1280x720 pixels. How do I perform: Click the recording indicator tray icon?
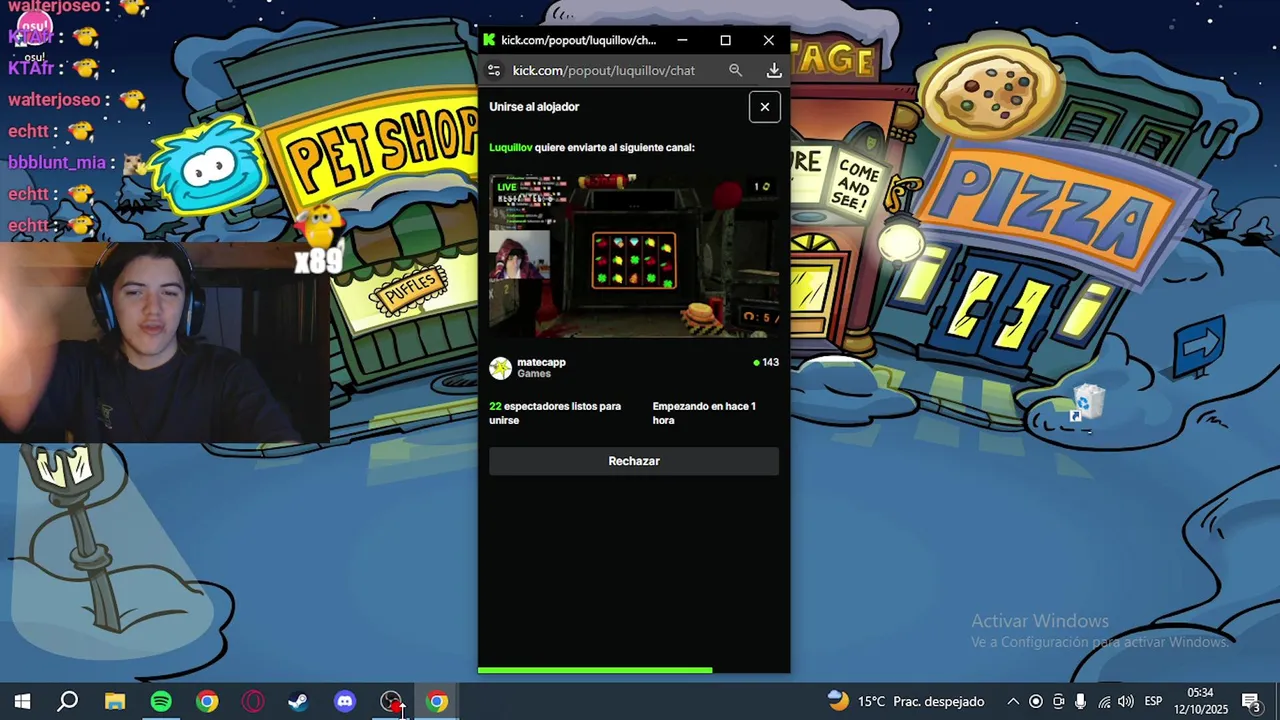[x=1036, y=701]
